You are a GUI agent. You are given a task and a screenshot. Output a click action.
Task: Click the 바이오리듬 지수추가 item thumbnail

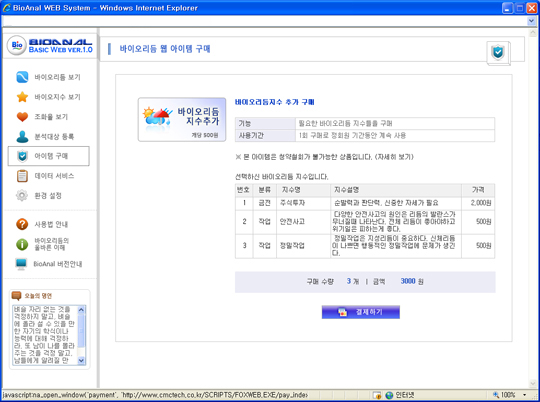click(182, 120)
